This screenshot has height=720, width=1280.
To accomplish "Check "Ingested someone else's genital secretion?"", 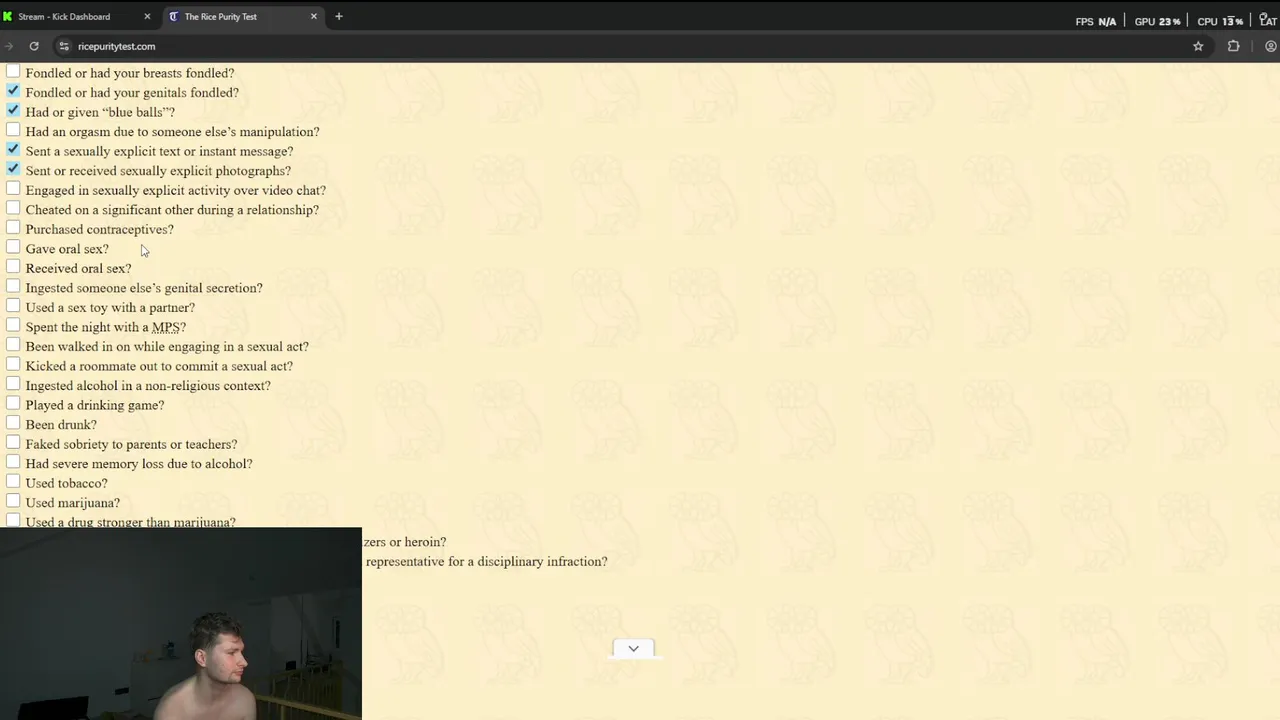I will [x=13, y=287].
